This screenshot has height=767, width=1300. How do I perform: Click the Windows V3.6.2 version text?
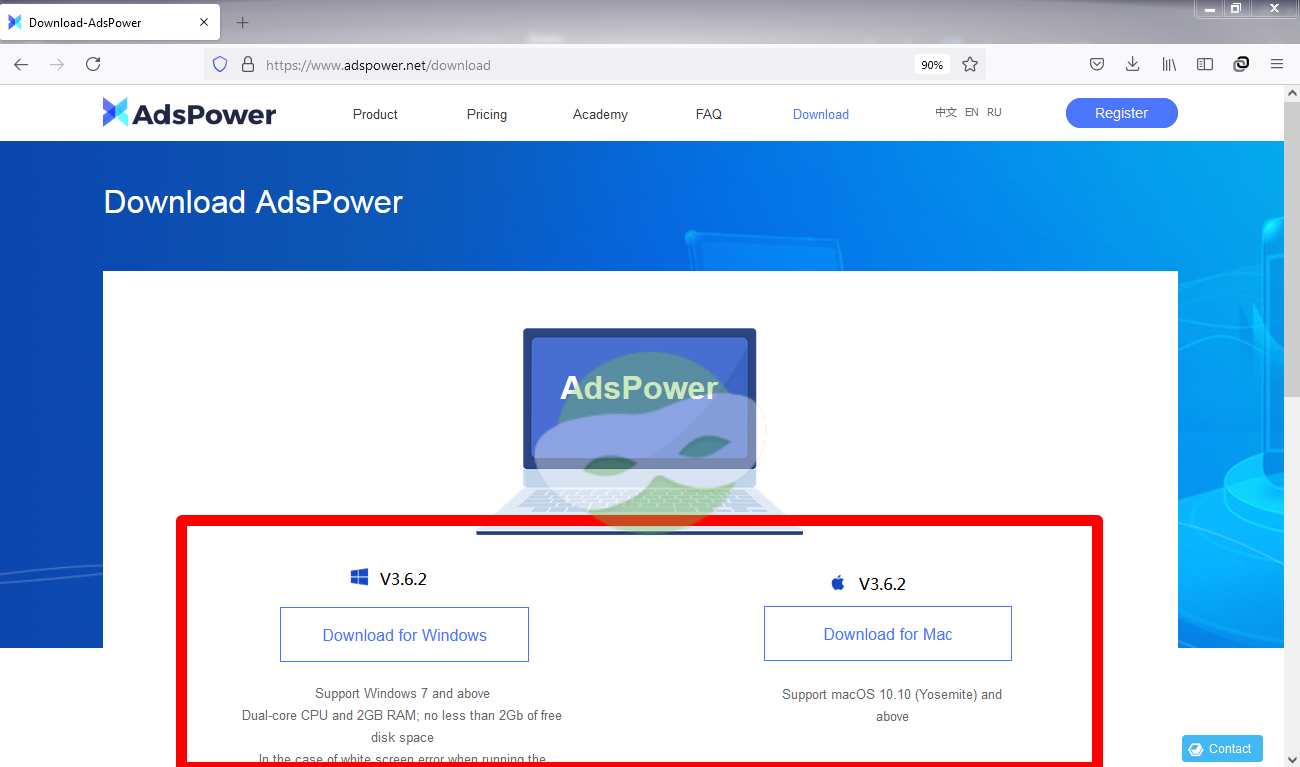403,578
